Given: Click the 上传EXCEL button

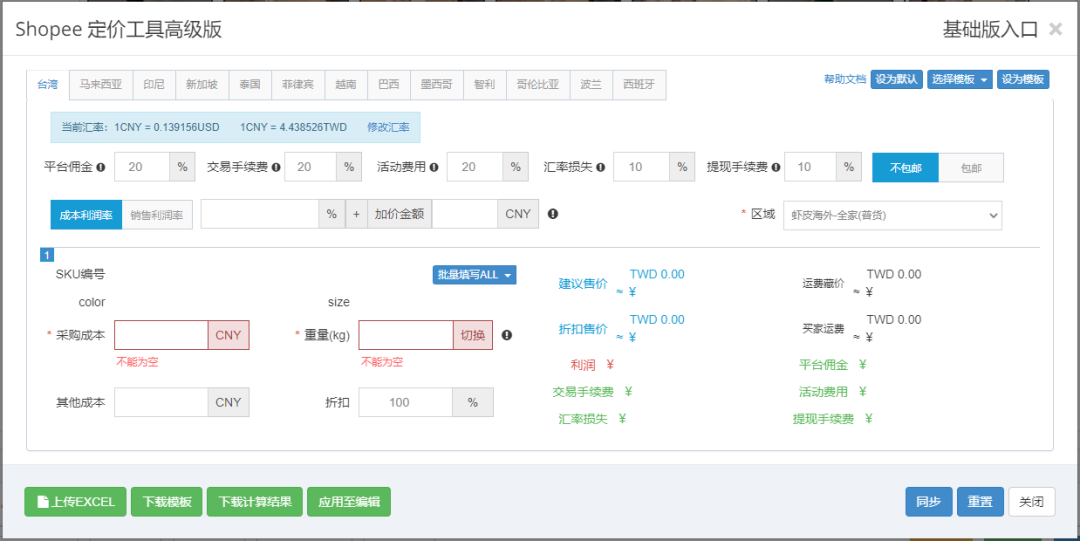Looking at the screenshot, I should [x=76, y=502].
